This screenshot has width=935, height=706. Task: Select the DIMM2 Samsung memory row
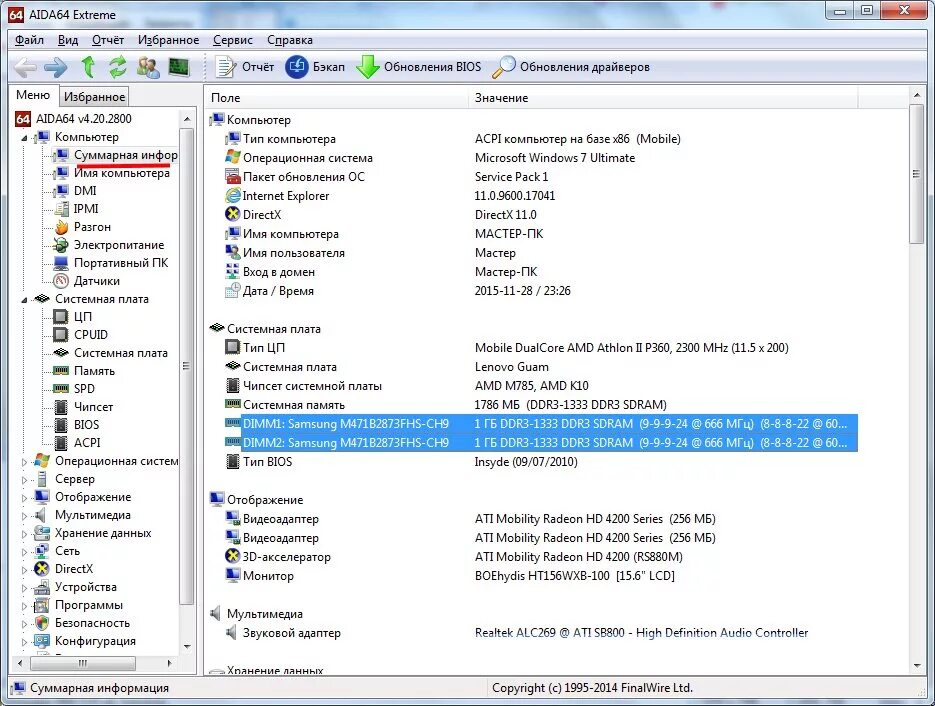tap(541, 443)
